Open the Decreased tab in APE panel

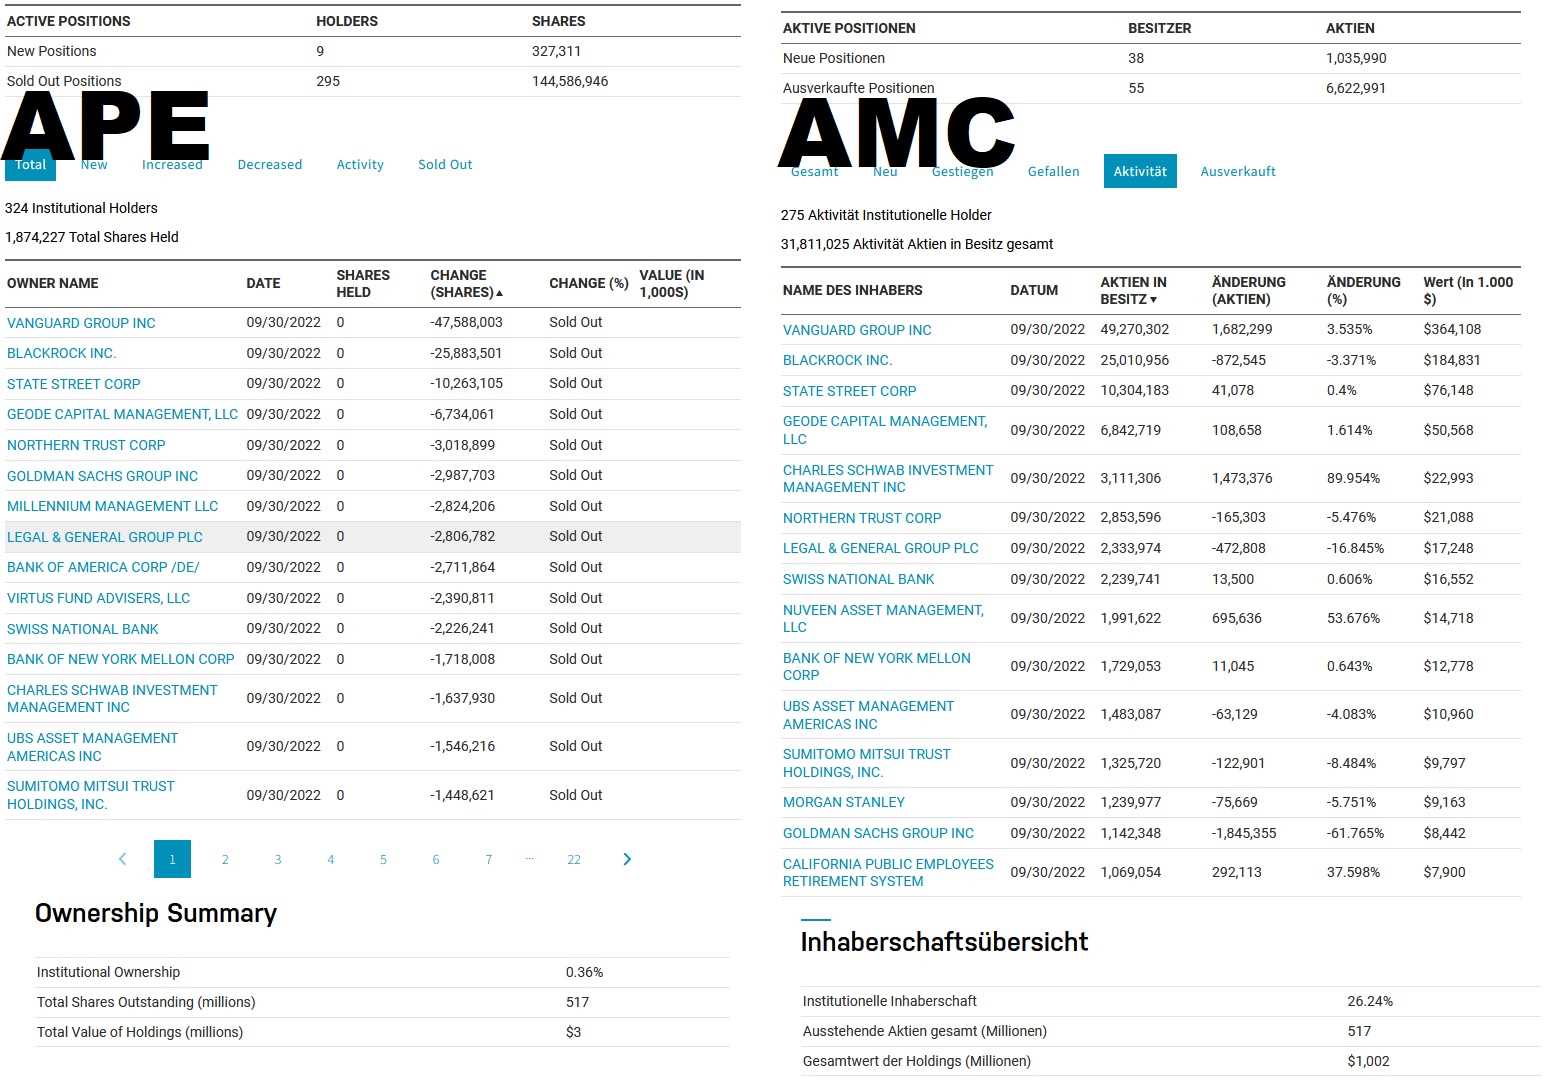coord(270,165)
